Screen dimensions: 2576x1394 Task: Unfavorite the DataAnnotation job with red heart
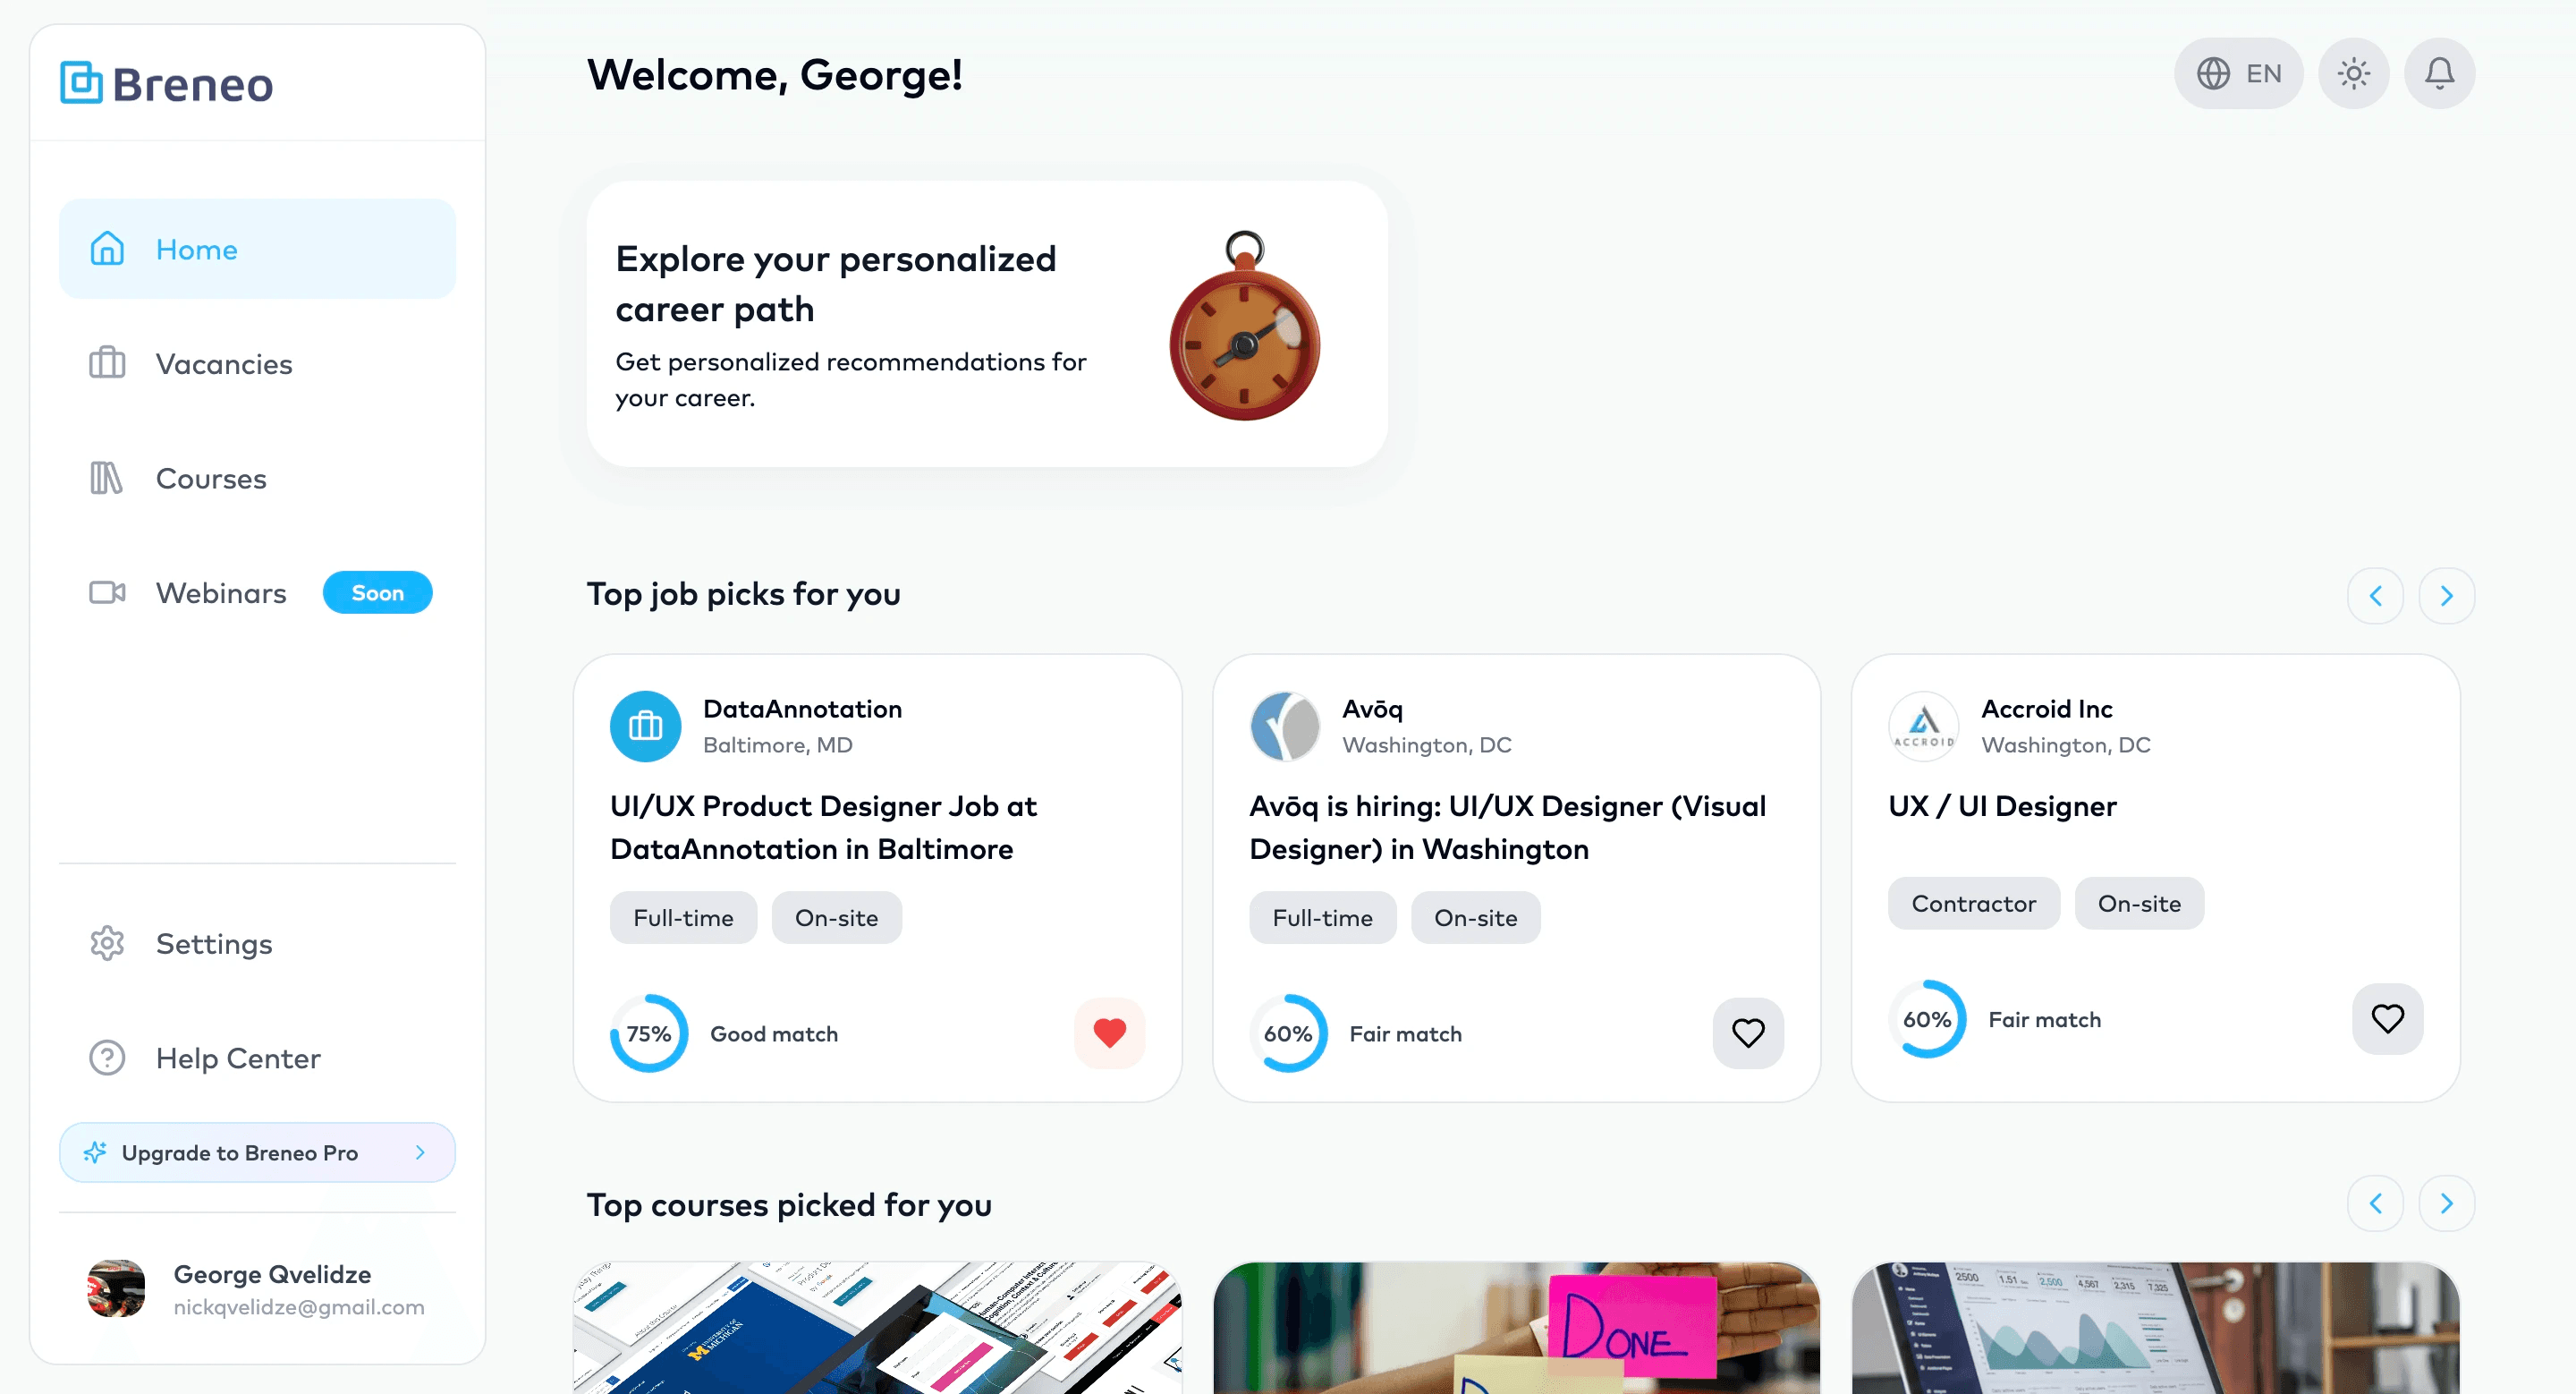click(1109, 1032)
